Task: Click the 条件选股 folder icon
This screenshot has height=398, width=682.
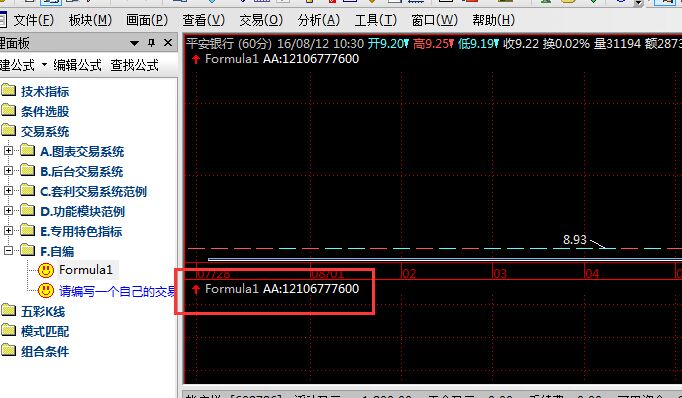Action: click(x=8, y=110)
